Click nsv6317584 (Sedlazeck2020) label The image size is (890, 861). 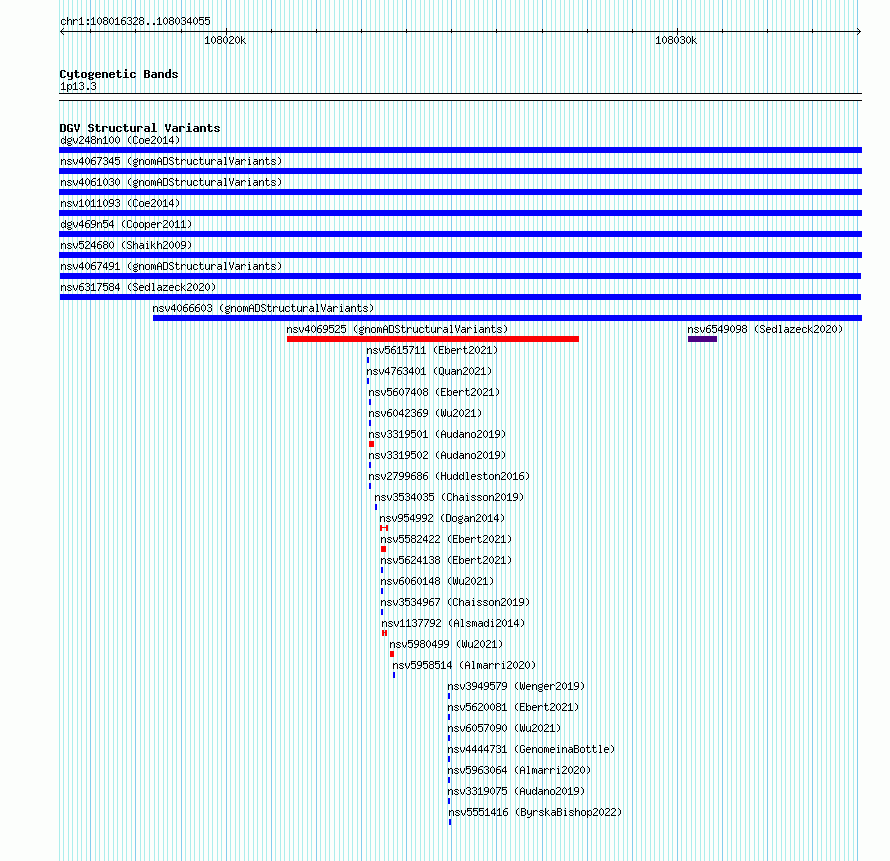pos(138,287)
